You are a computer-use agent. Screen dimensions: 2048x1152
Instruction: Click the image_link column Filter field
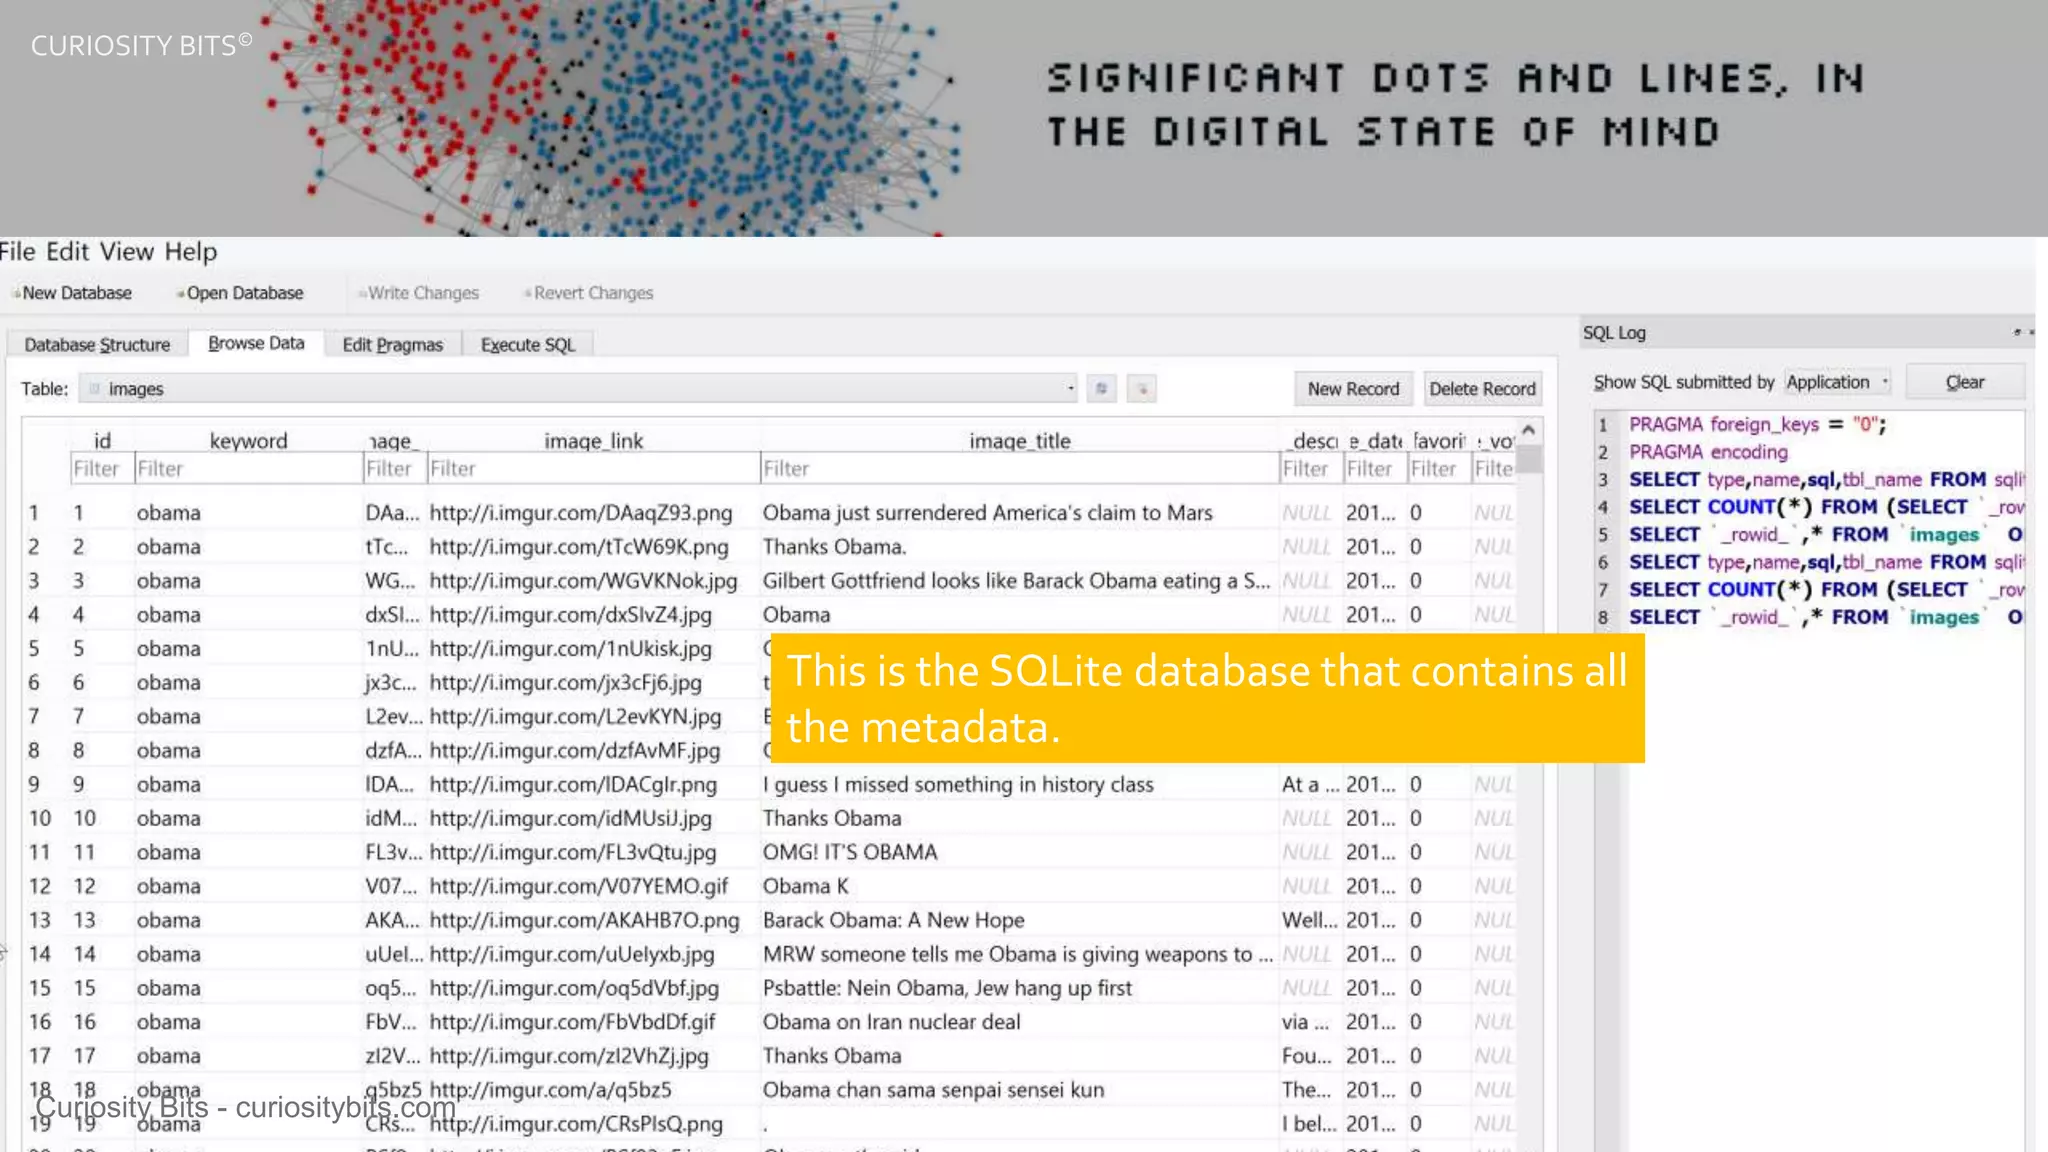tap(593, 468)
